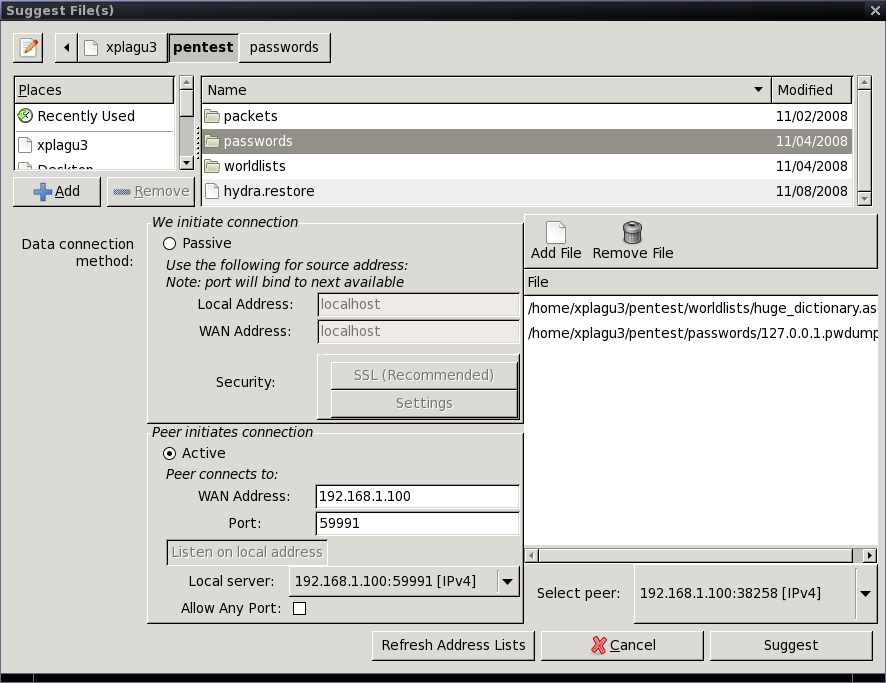Click the pencil type-filename icon
Image resolution: width=886 pixels, height=683 pixels.
coord(29,47)
